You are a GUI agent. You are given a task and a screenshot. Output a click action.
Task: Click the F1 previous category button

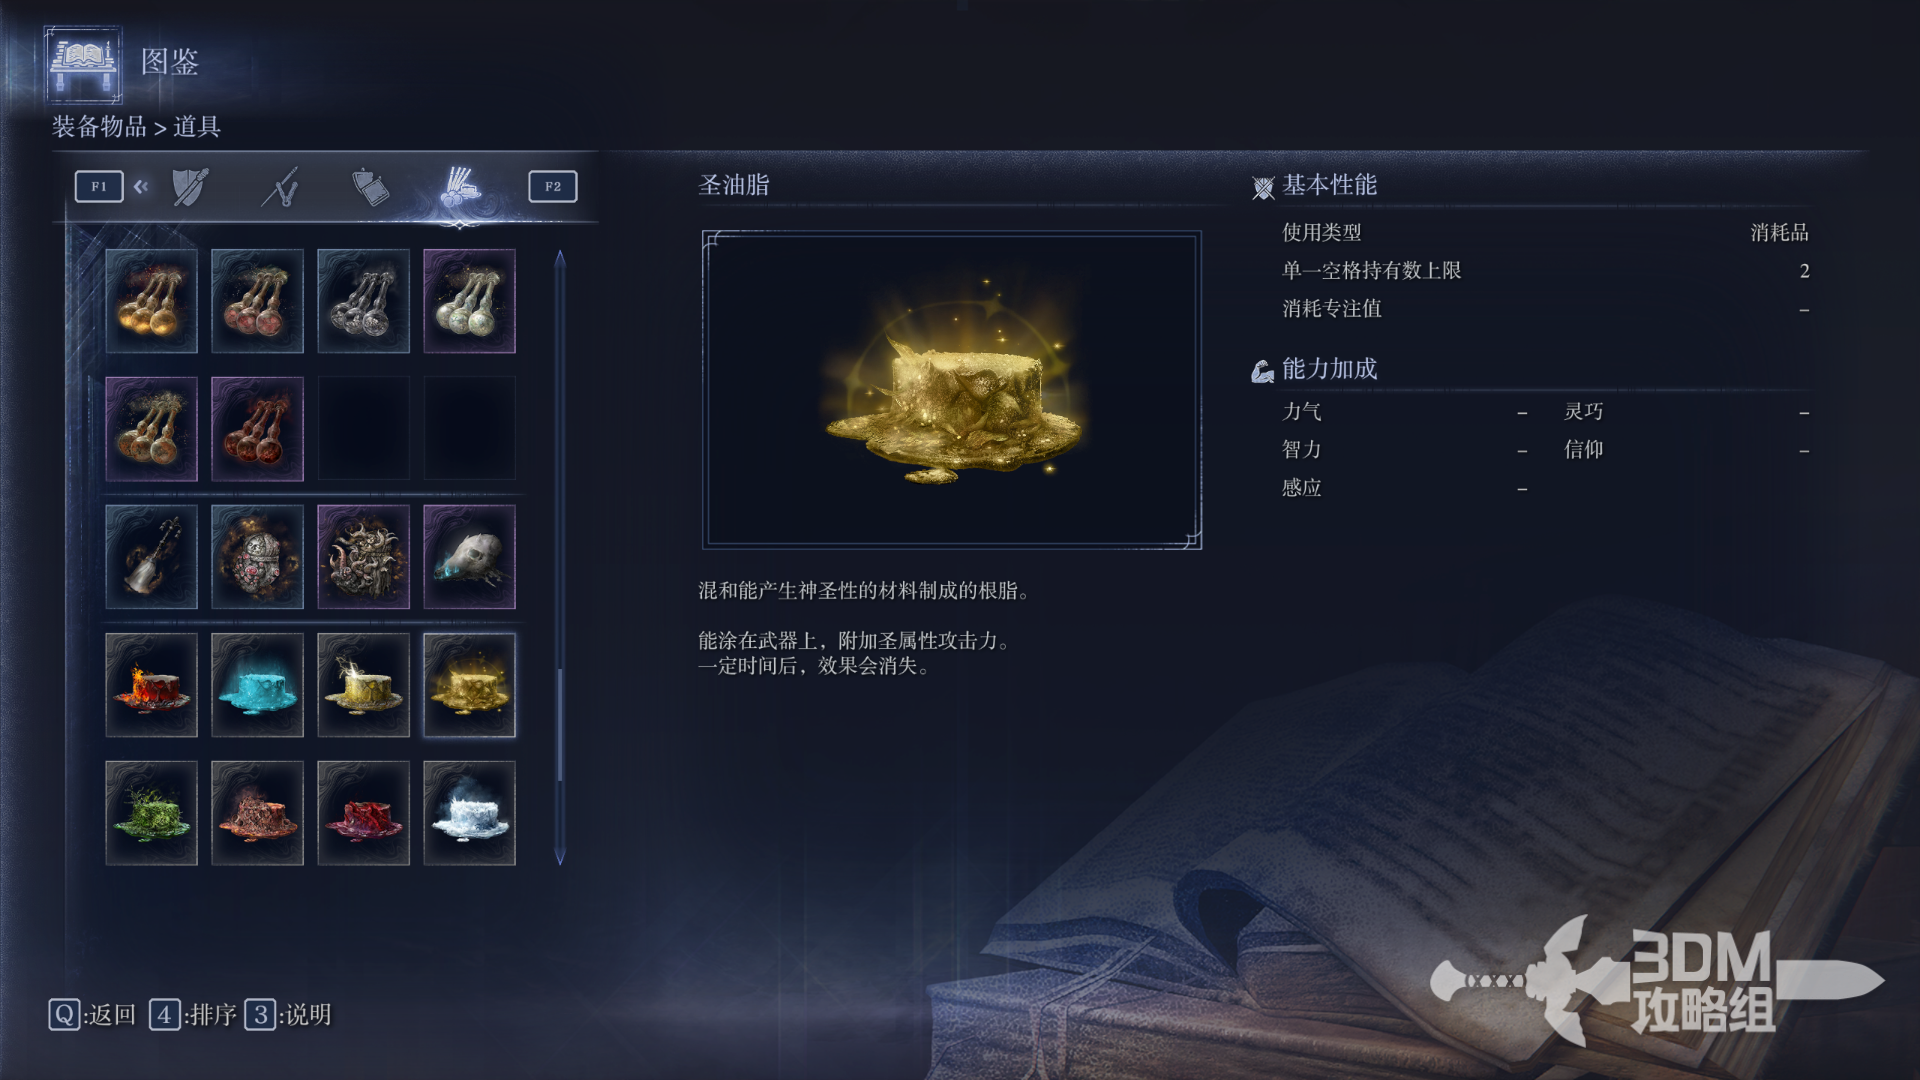coord(99,186)
